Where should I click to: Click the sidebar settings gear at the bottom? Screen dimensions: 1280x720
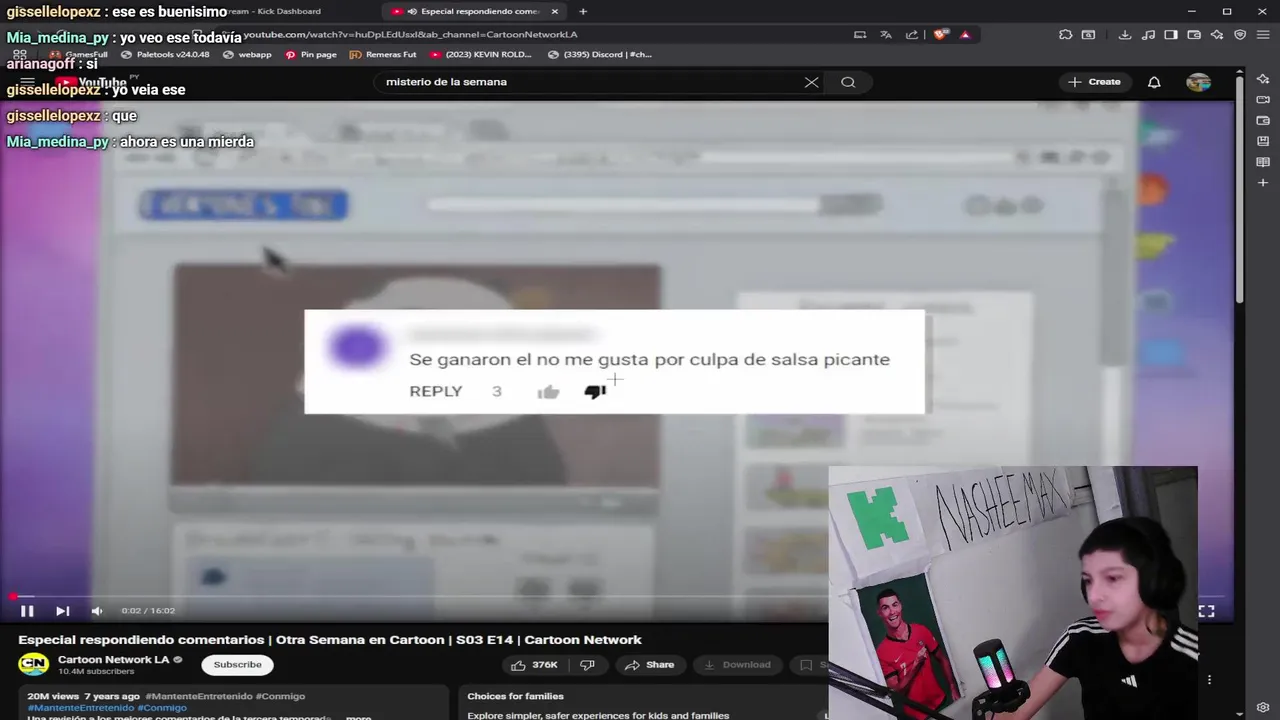tap(1263, 708)
